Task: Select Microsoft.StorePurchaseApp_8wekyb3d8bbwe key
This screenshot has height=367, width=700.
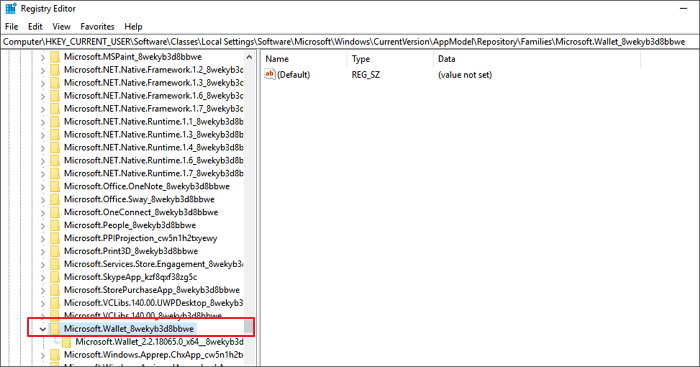Action: 151,290
